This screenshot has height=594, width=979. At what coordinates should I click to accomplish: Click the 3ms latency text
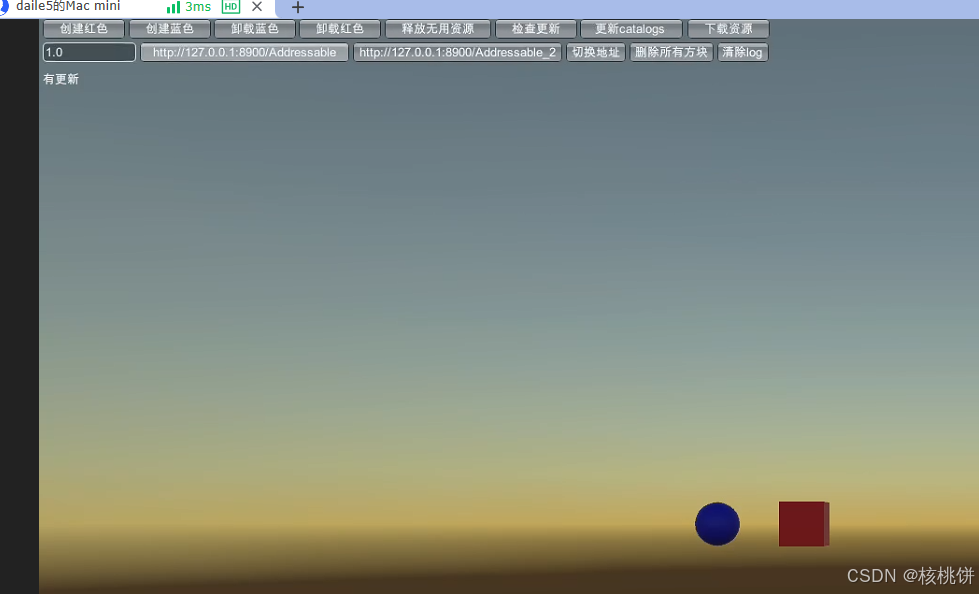point(198,7)
